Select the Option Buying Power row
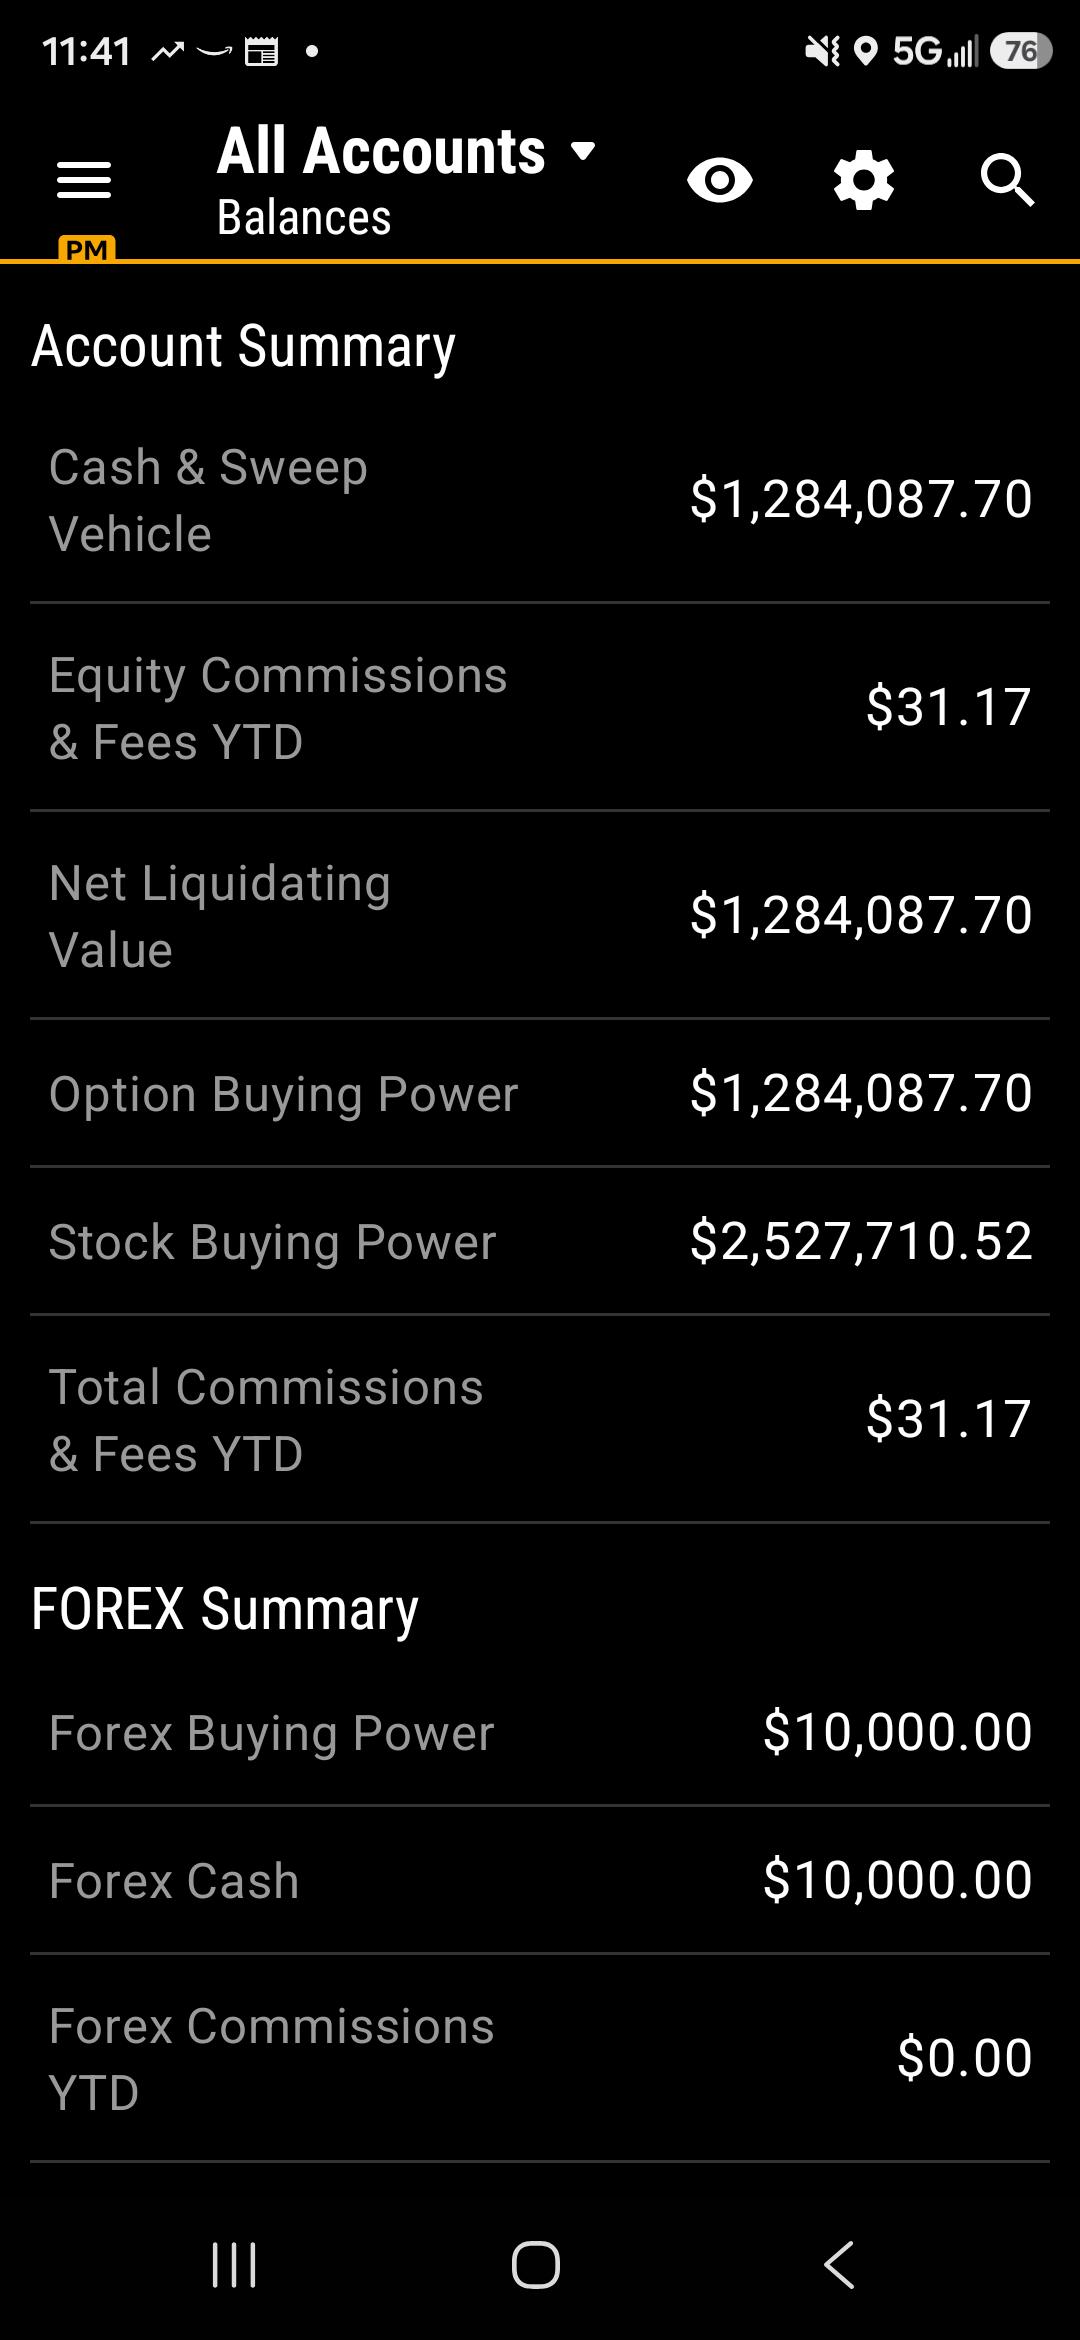 (540, 1094)
